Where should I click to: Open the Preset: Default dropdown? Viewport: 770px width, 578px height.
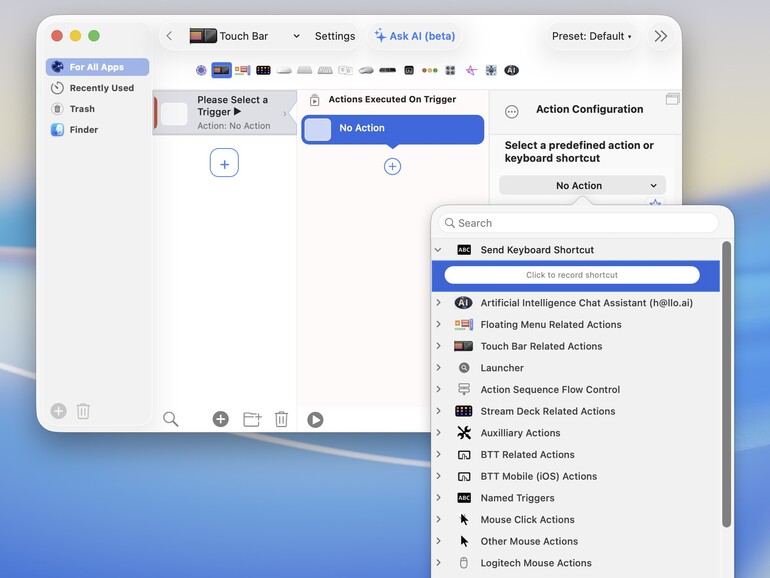click(592, 36)
